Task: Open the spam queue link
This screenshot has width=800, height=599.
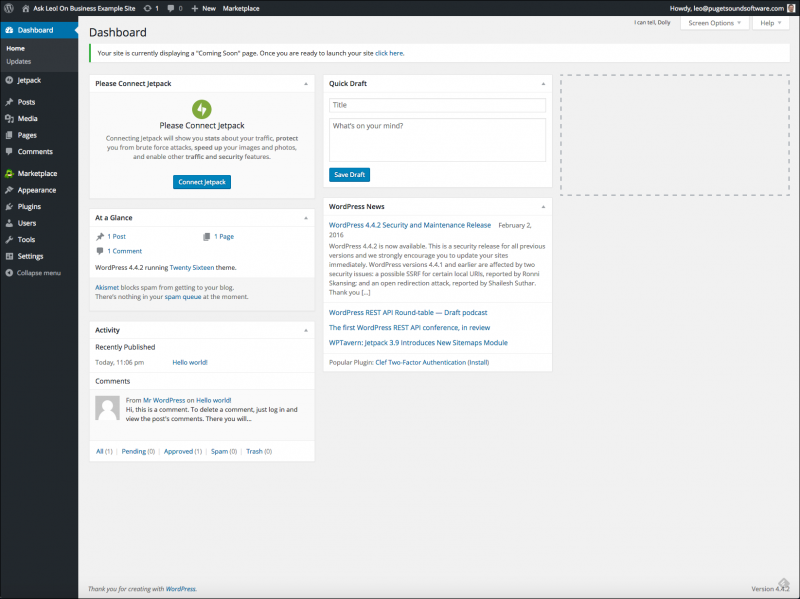Action: (183, 296)
